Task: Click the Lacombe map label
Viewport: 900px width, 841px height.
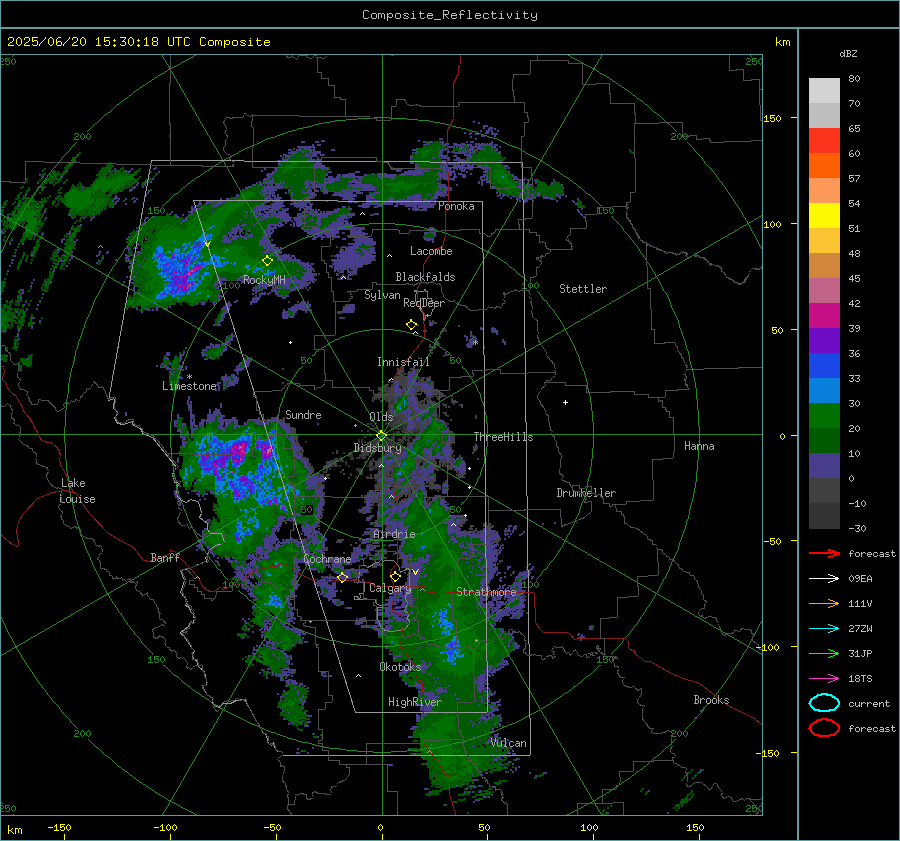Action: click(x=431, y=251)
